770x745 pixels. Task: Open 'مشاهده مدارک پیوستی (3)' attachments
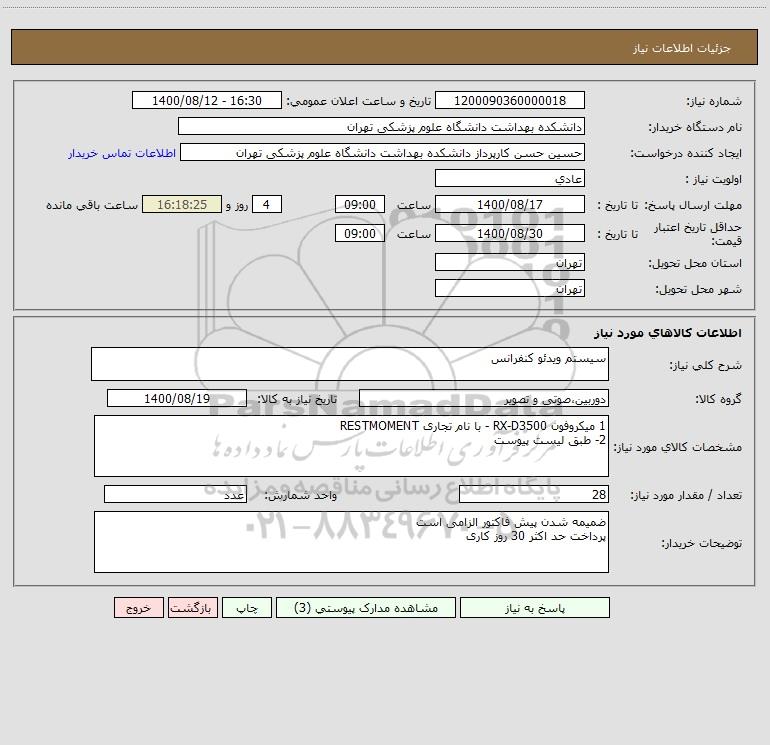366,607
